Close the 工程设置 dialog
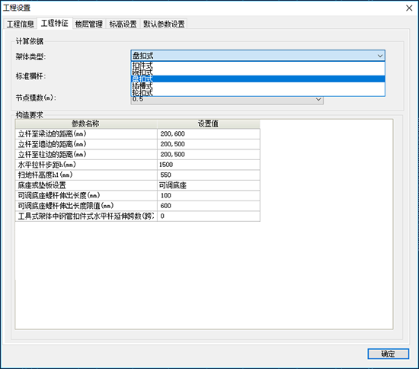 [409, 8]
